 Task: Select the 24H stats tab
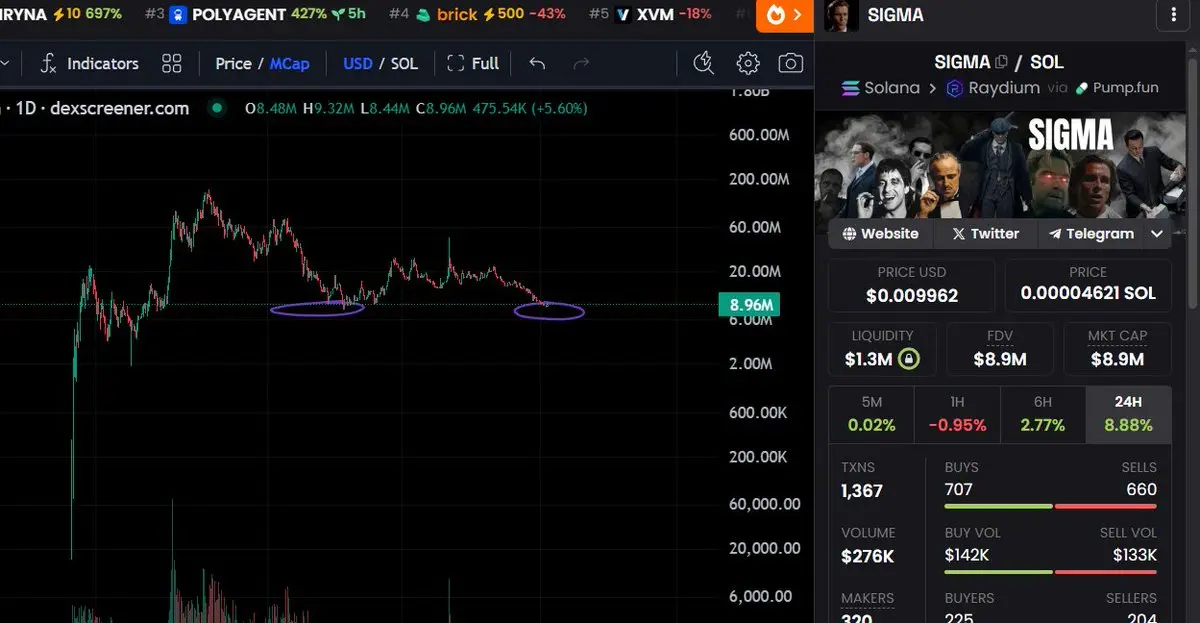click(x=1128, y=415)
